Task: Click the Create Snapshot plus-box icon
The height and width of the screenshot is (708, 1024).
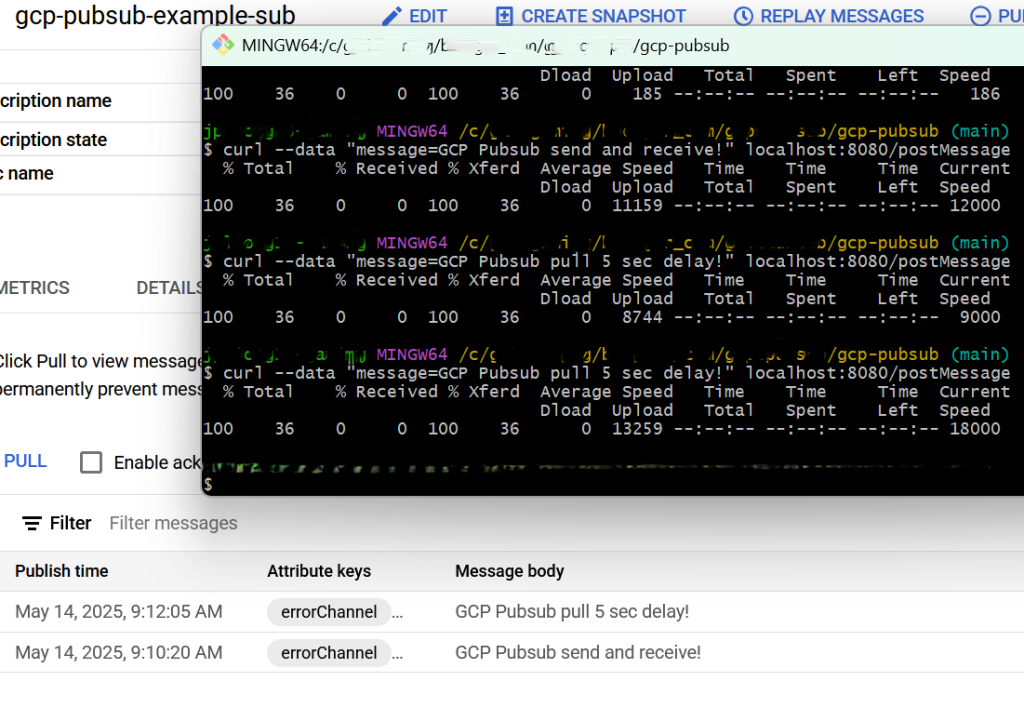Action: pos(505,16)
